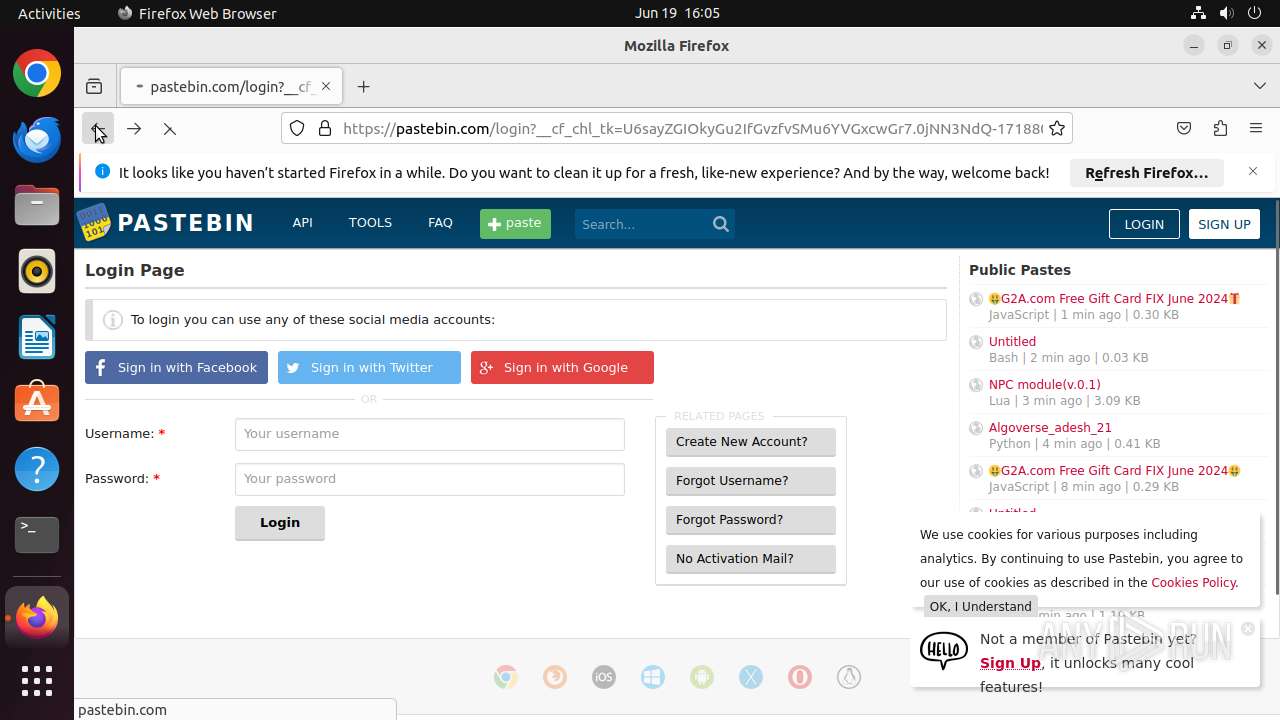Focus the Username input field
Screen dimensions: 1280x720
click(x=430, y=434)
